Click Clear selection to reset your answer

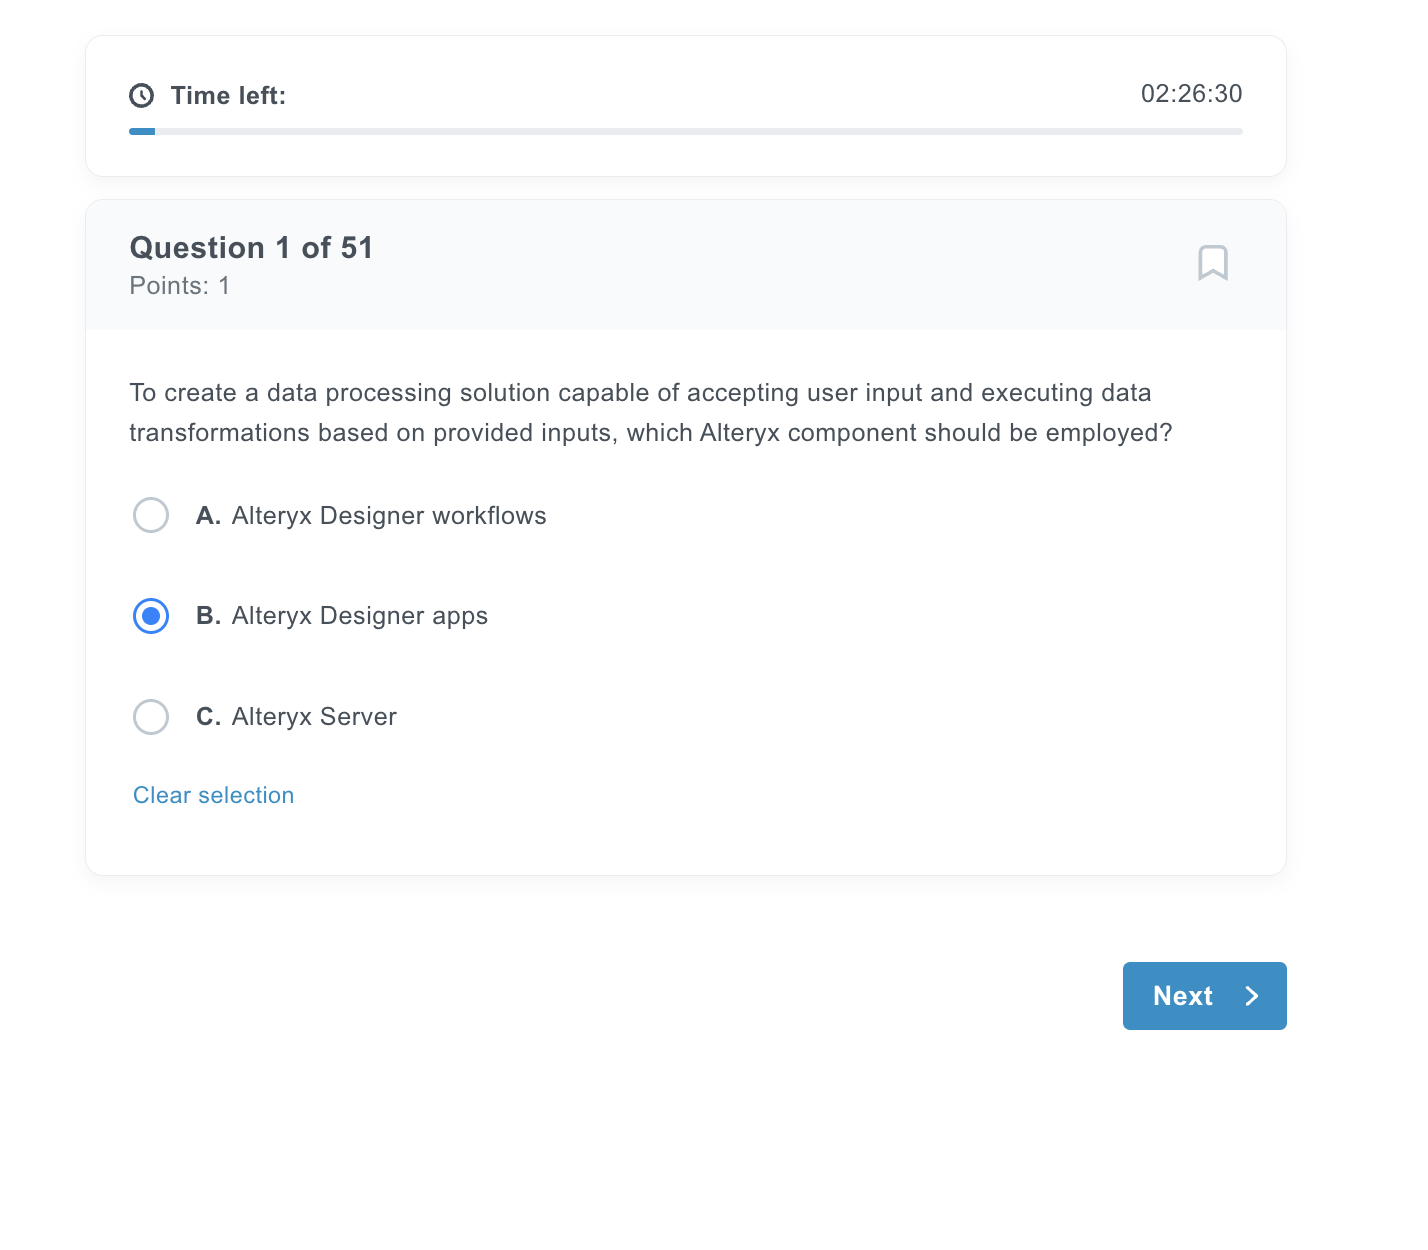point(213,795)
